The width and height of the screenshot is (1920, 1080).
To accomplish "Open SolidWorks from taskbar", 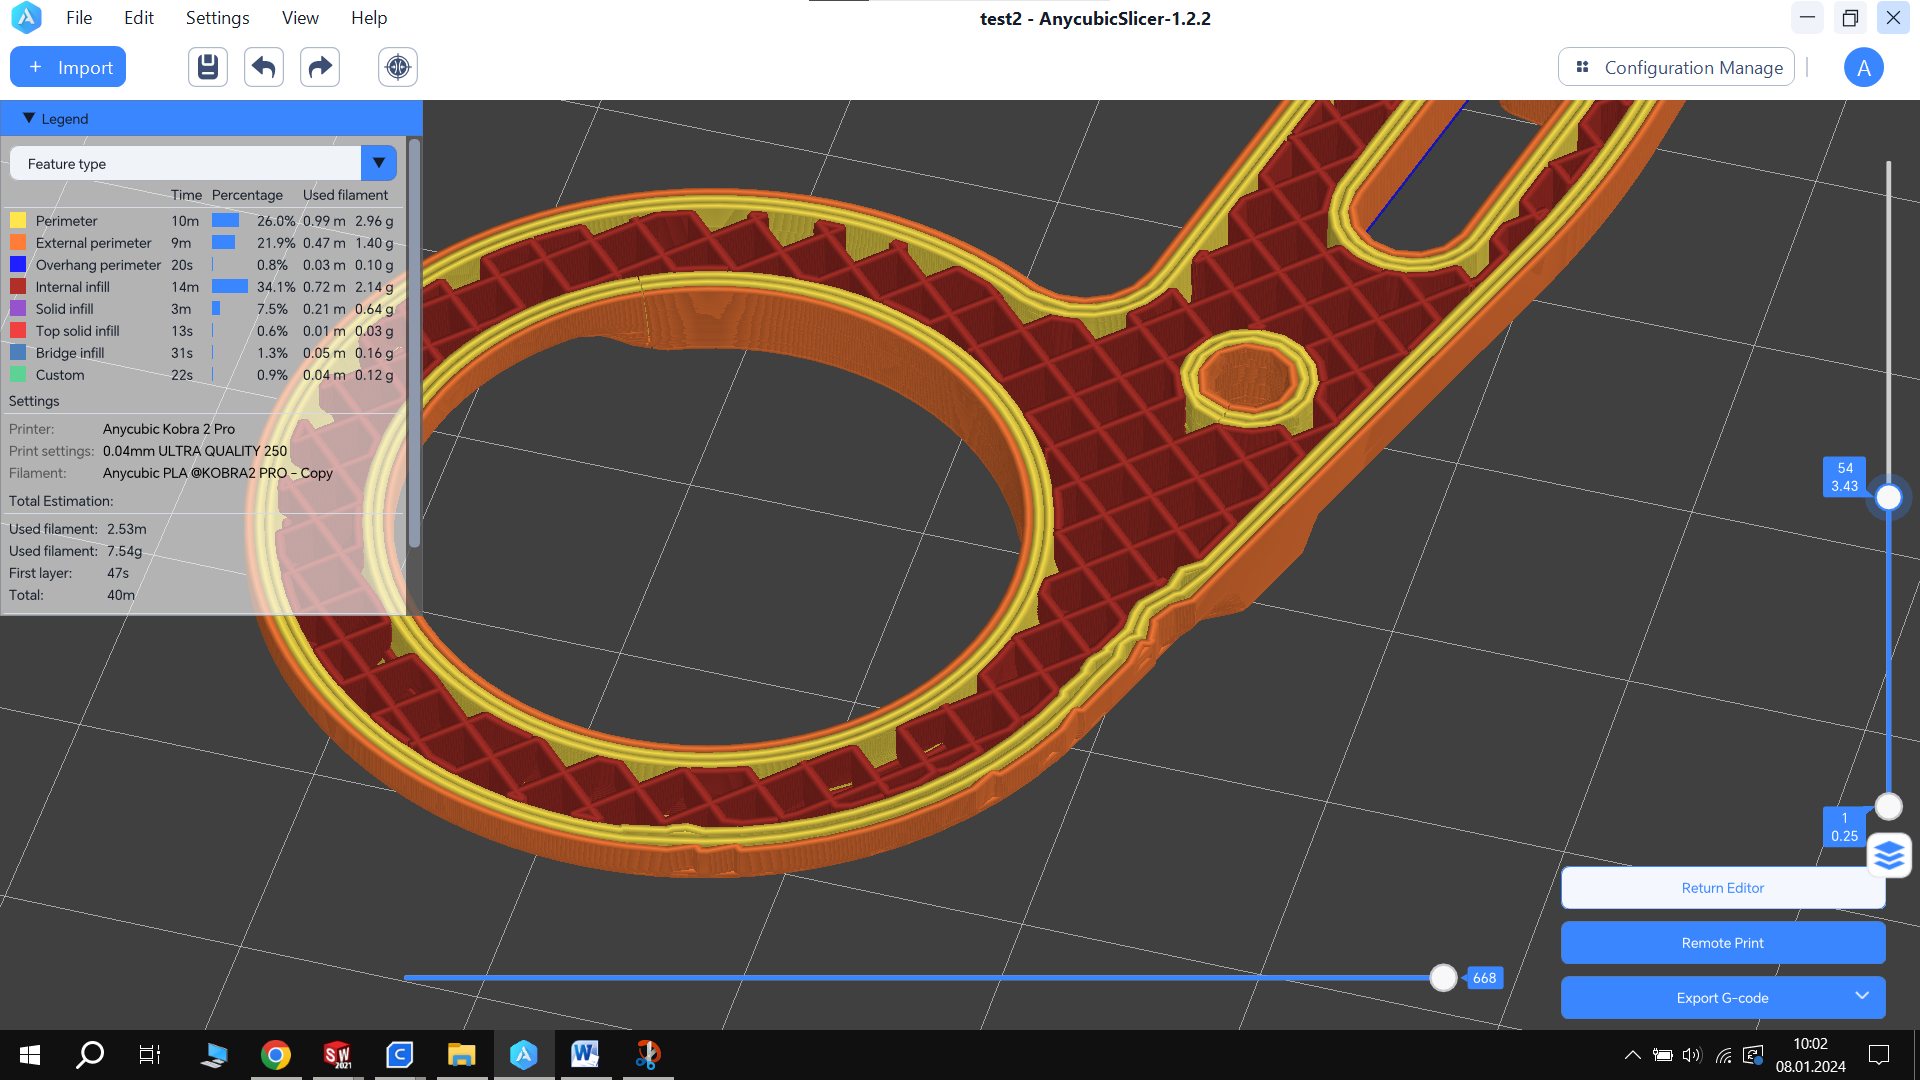I will pyautogui.click(x=337, y=1055).
